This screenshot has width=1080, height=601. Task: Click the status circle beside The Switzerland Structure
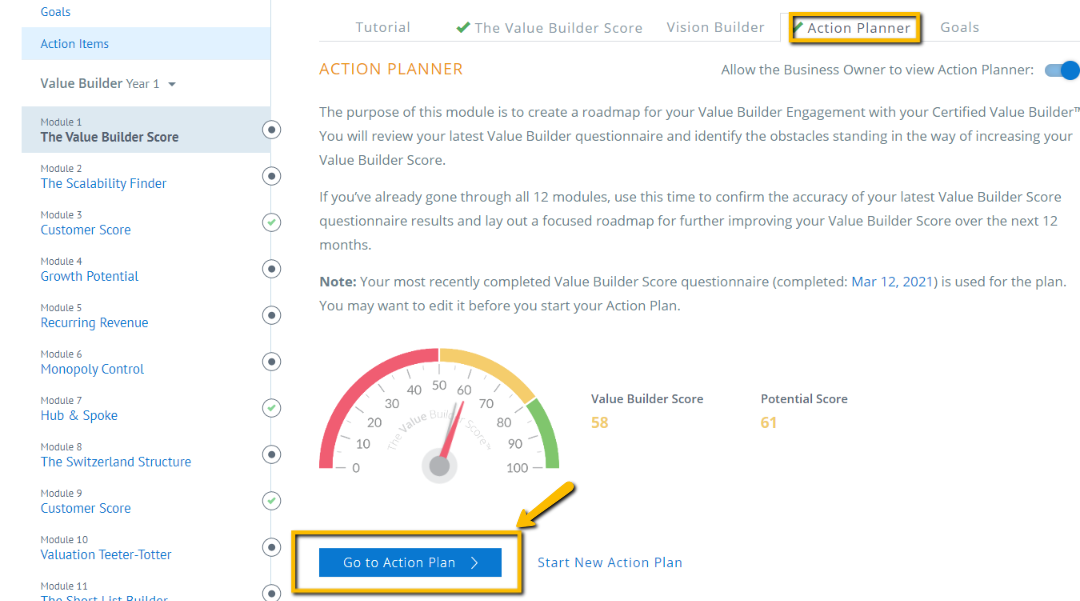tap(271, 454)
